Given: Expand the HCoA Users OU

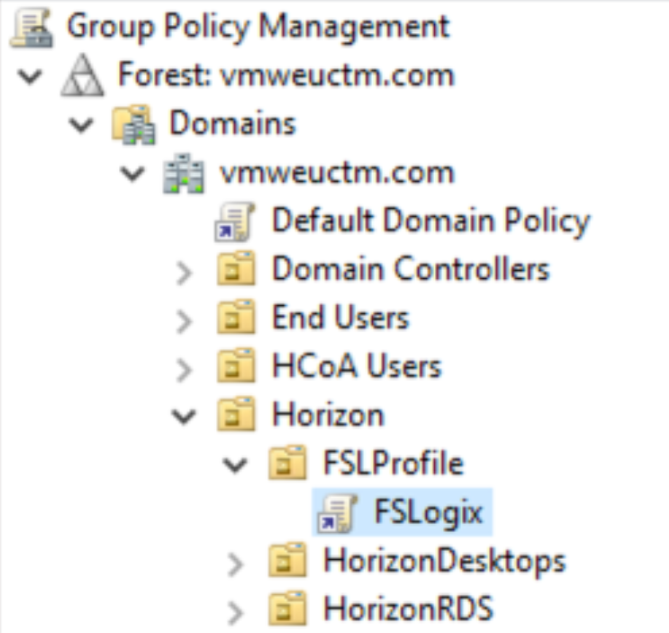Looking at the screenshot, I should click(184, 368).
